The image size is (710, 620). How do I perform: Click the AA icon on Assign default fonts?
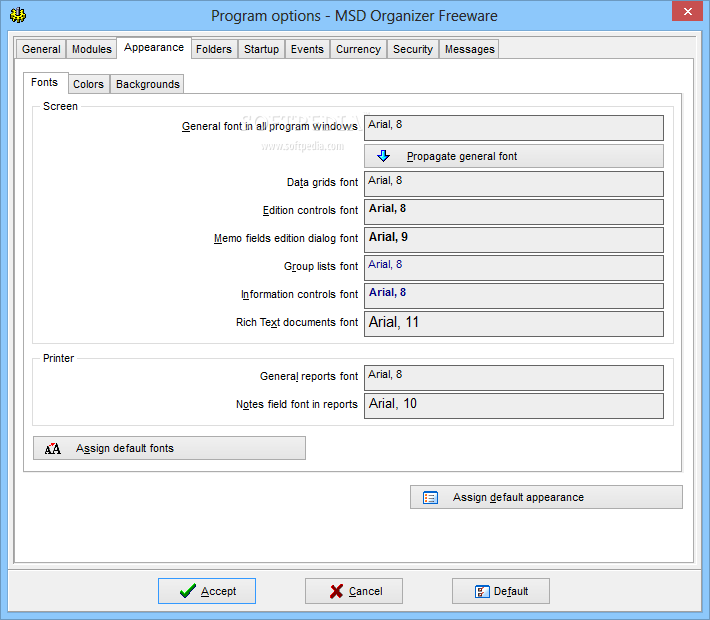pos(53,448)
